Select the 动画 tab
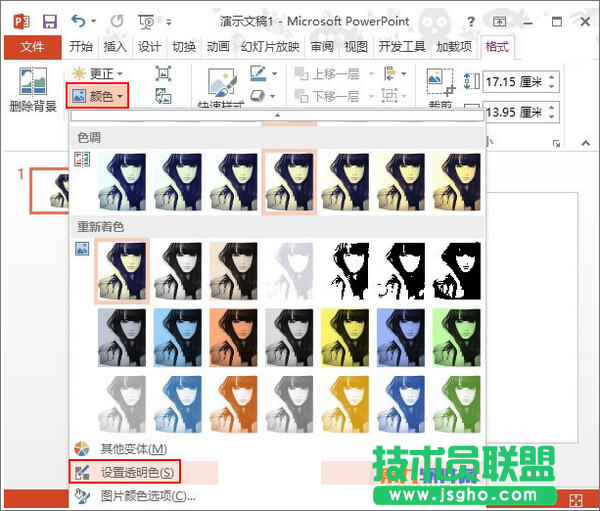600x511 pixels. pos(218,47)
